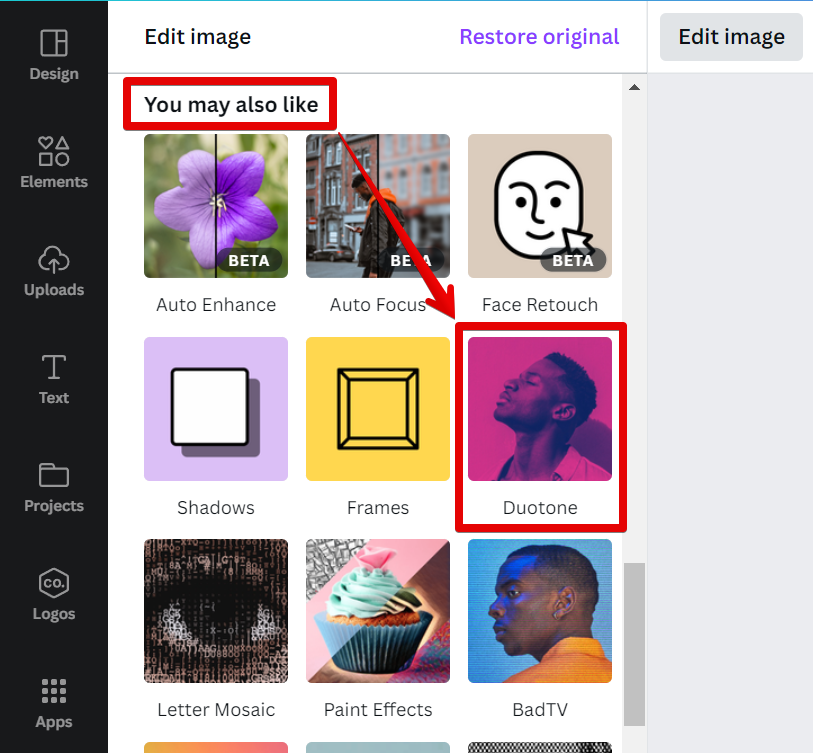The image size is (813, 753).
Task: Open the Uploads sidebar panel
Action: [54, 270]
